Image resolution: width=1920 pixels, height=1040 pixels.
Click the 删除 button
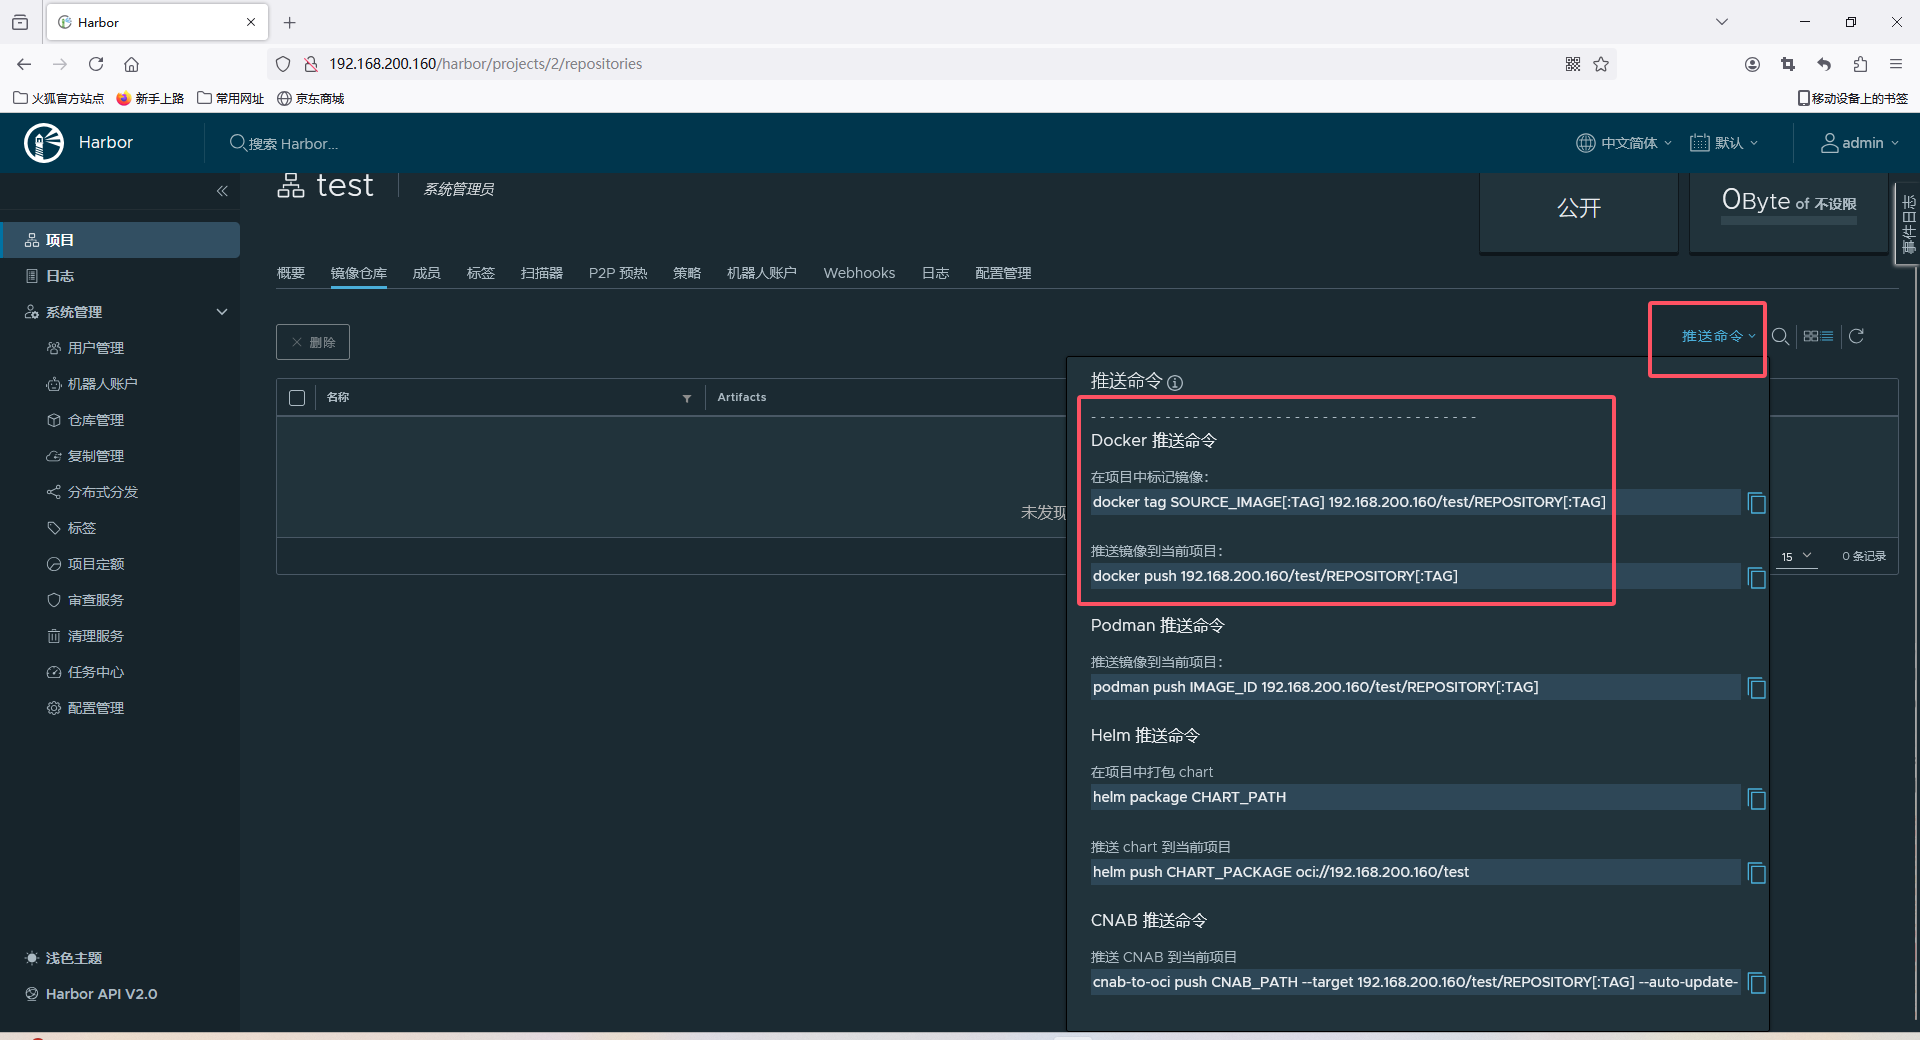coord(313,342)
